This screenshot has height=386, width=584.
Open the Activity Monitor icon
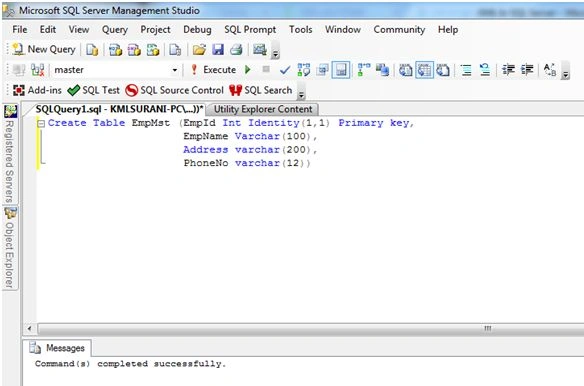[x=260, y=49]
